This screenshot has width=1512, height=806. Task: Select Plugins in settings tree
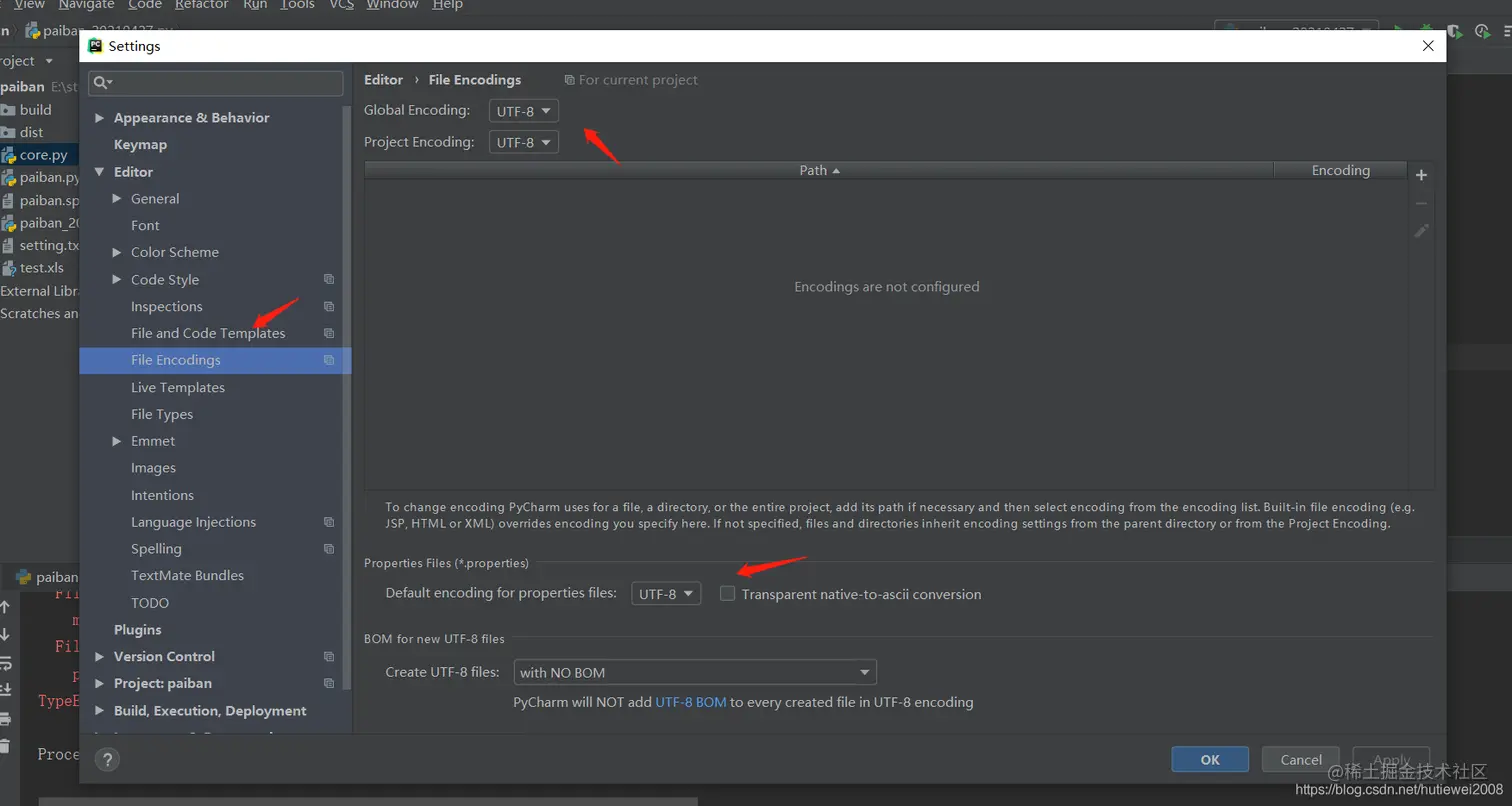pos(137,630)
